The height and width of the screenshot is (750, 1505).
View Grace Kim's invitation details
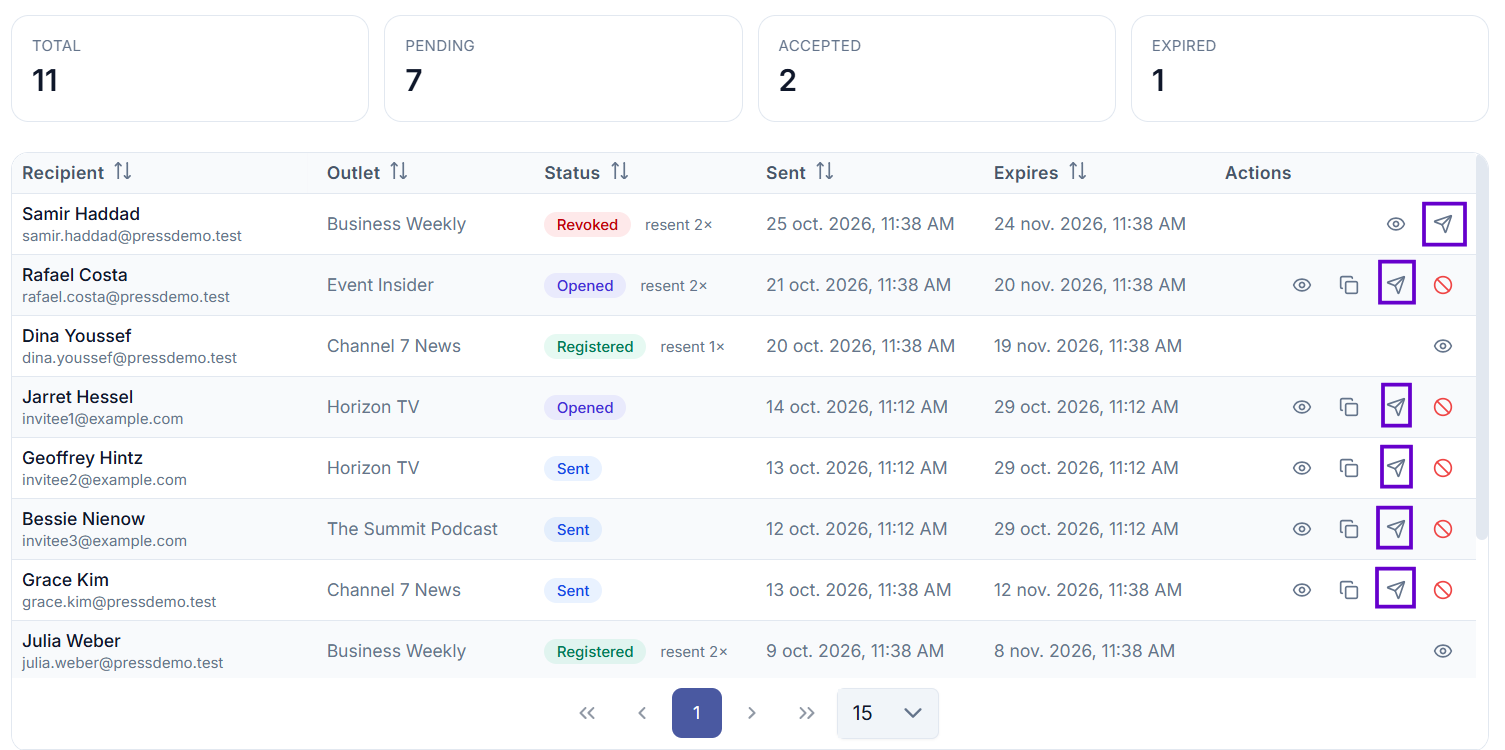(1302, 590)
